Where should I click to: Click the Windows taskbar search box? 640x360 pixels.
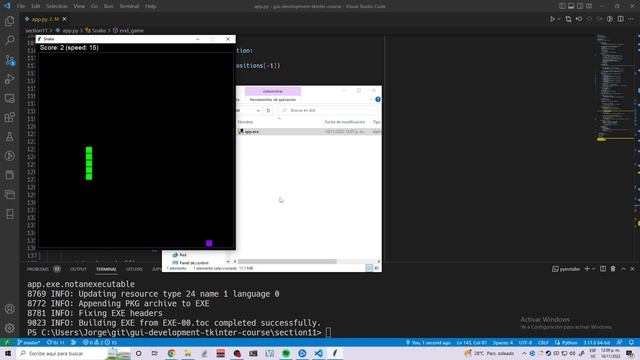(x=73, y=353)
